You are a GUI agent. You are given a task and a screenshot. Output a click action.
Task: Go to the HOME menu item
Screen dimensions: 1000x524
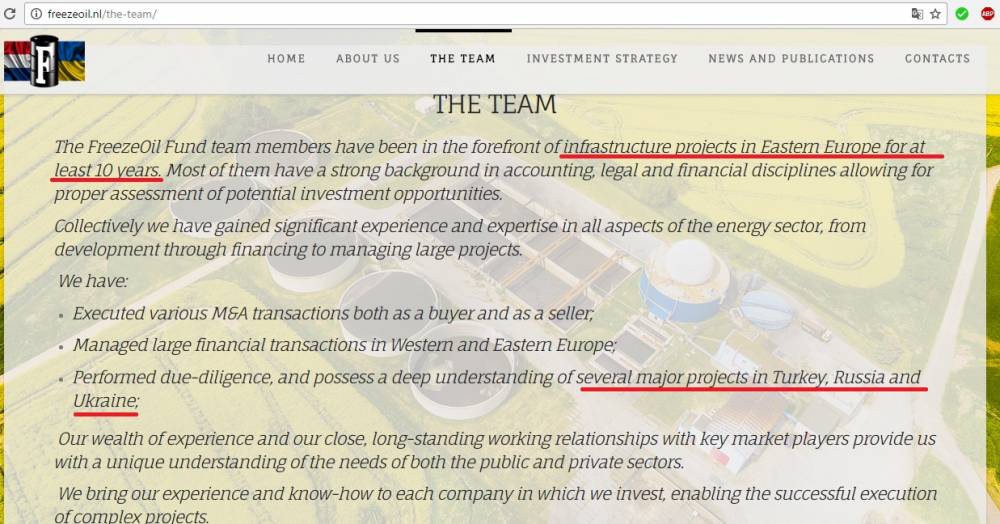click(286, 59)
